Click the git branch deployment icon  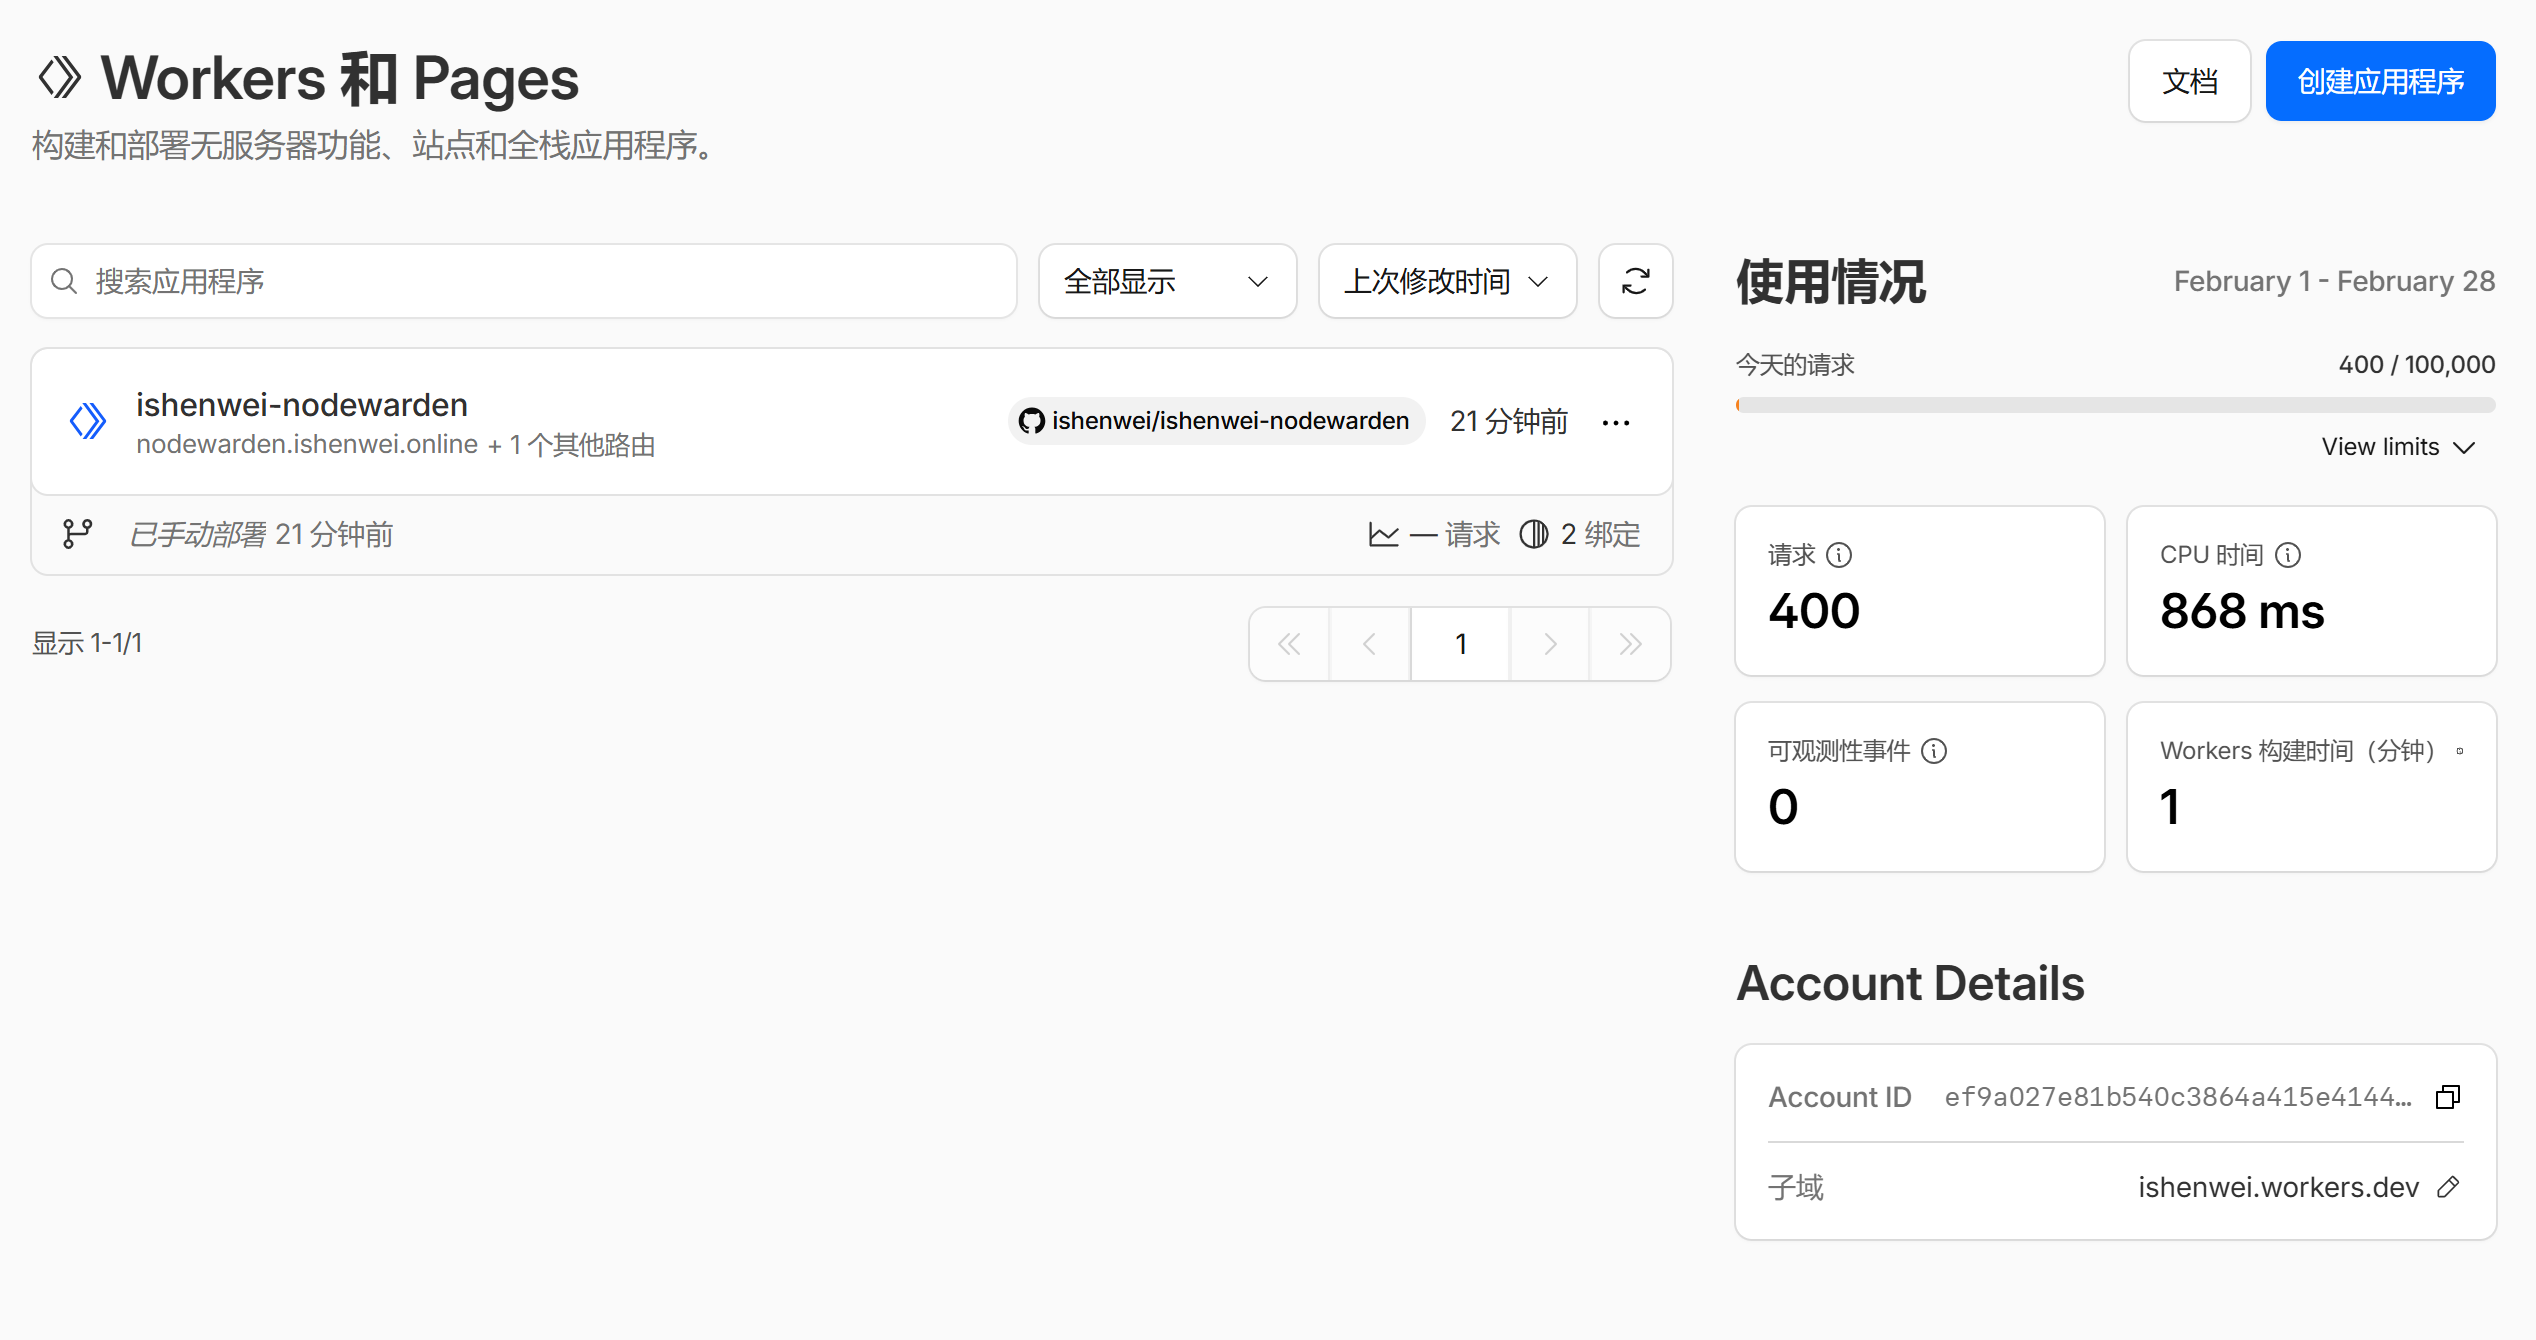tap(77, 534)
